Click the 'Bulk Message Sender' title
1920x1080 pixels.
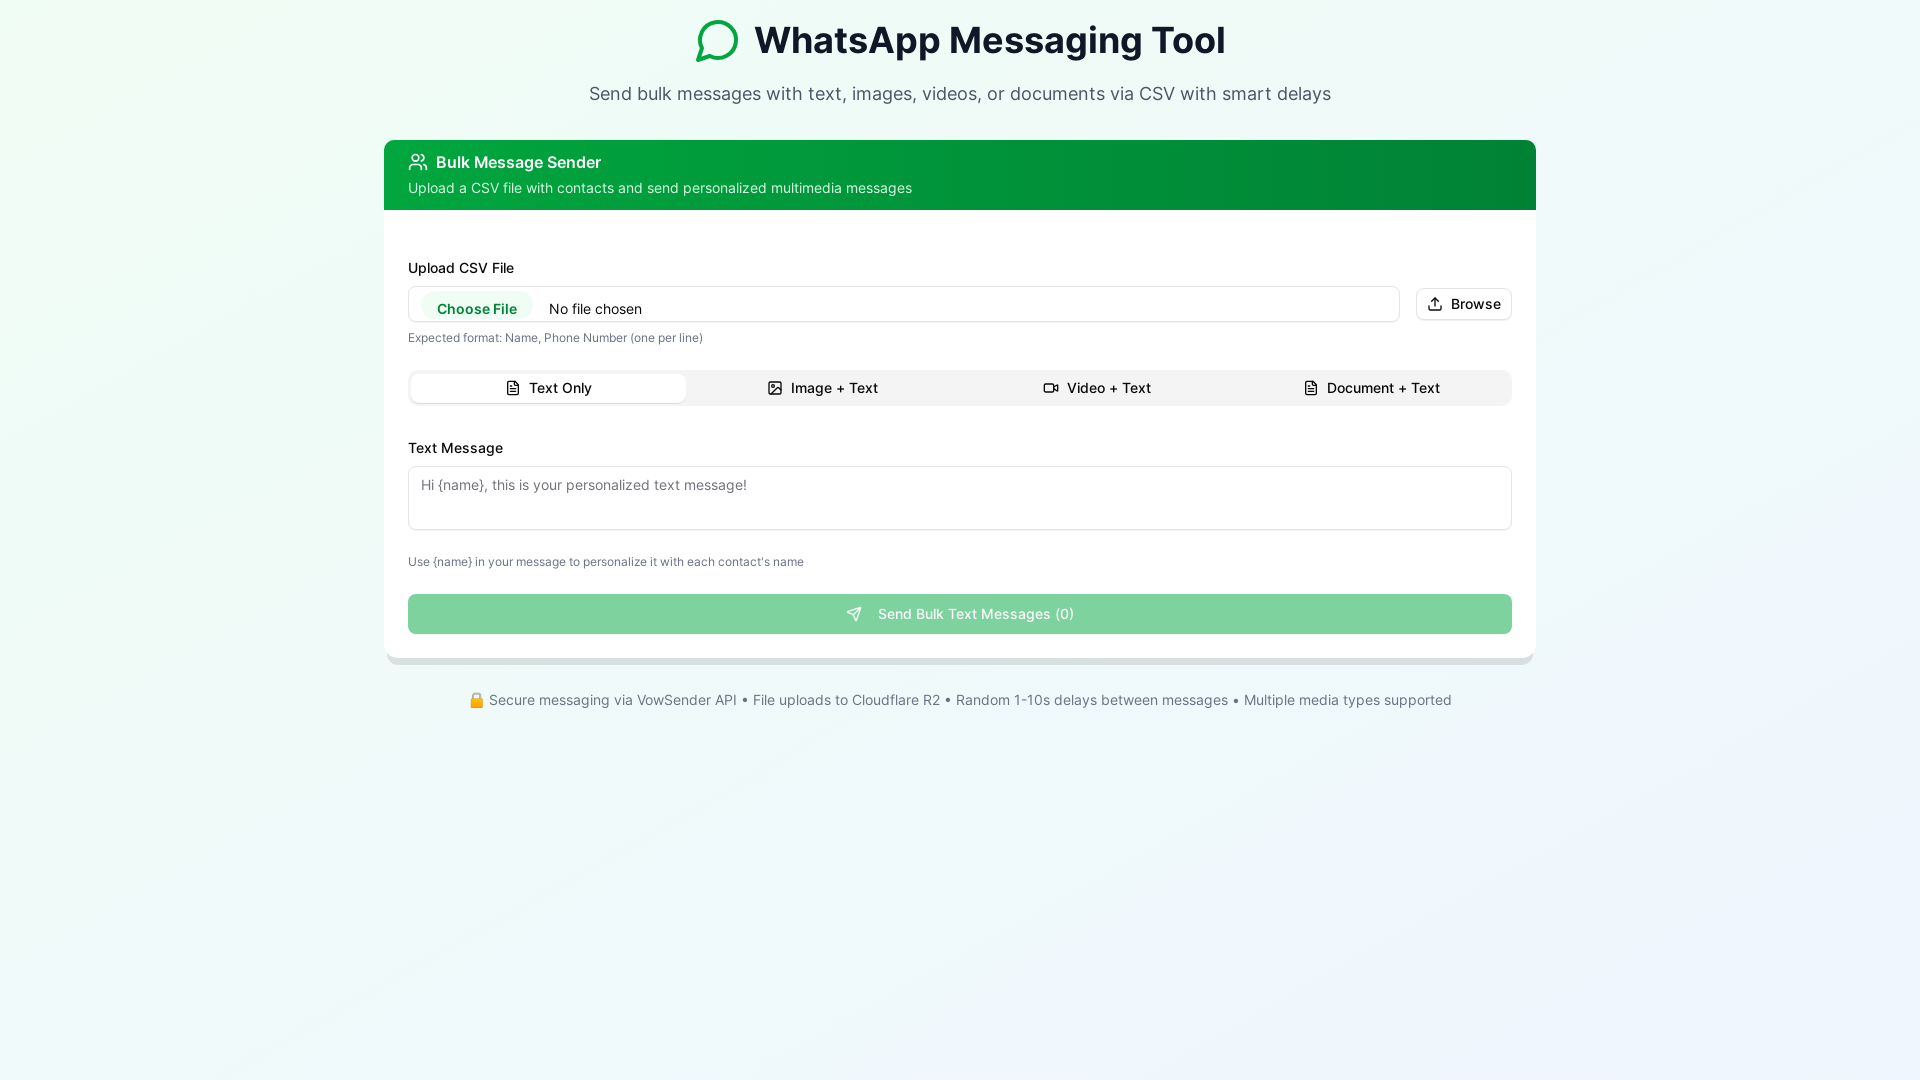pos(518,162)
